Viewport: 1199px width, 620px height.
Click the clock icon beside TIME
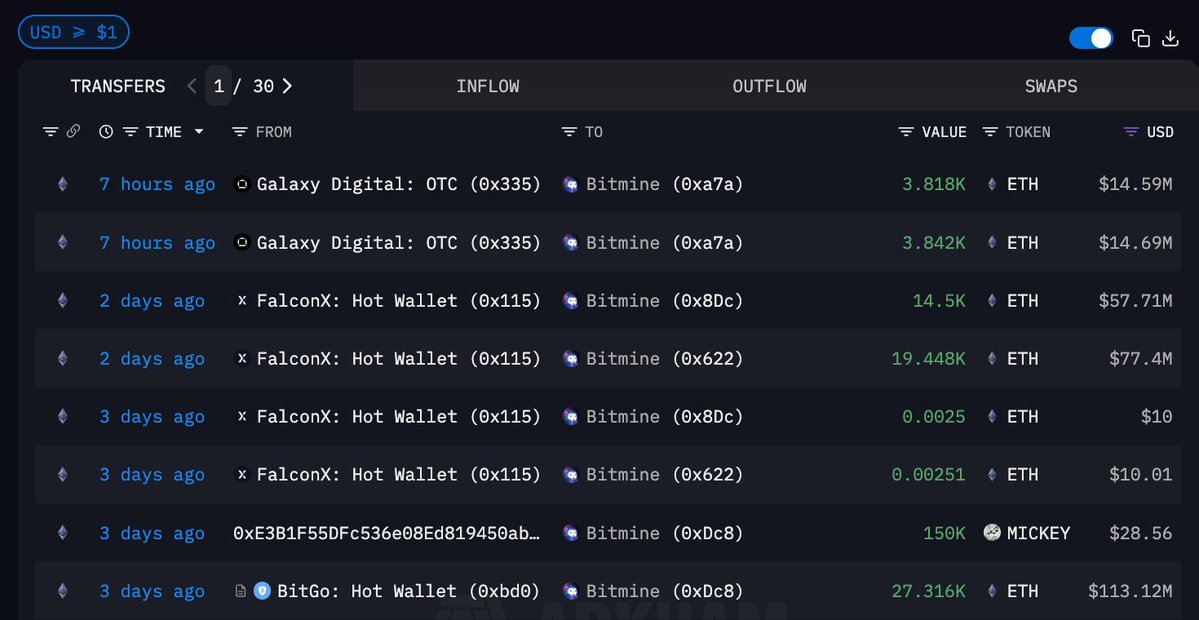click(x=107, y=132)
